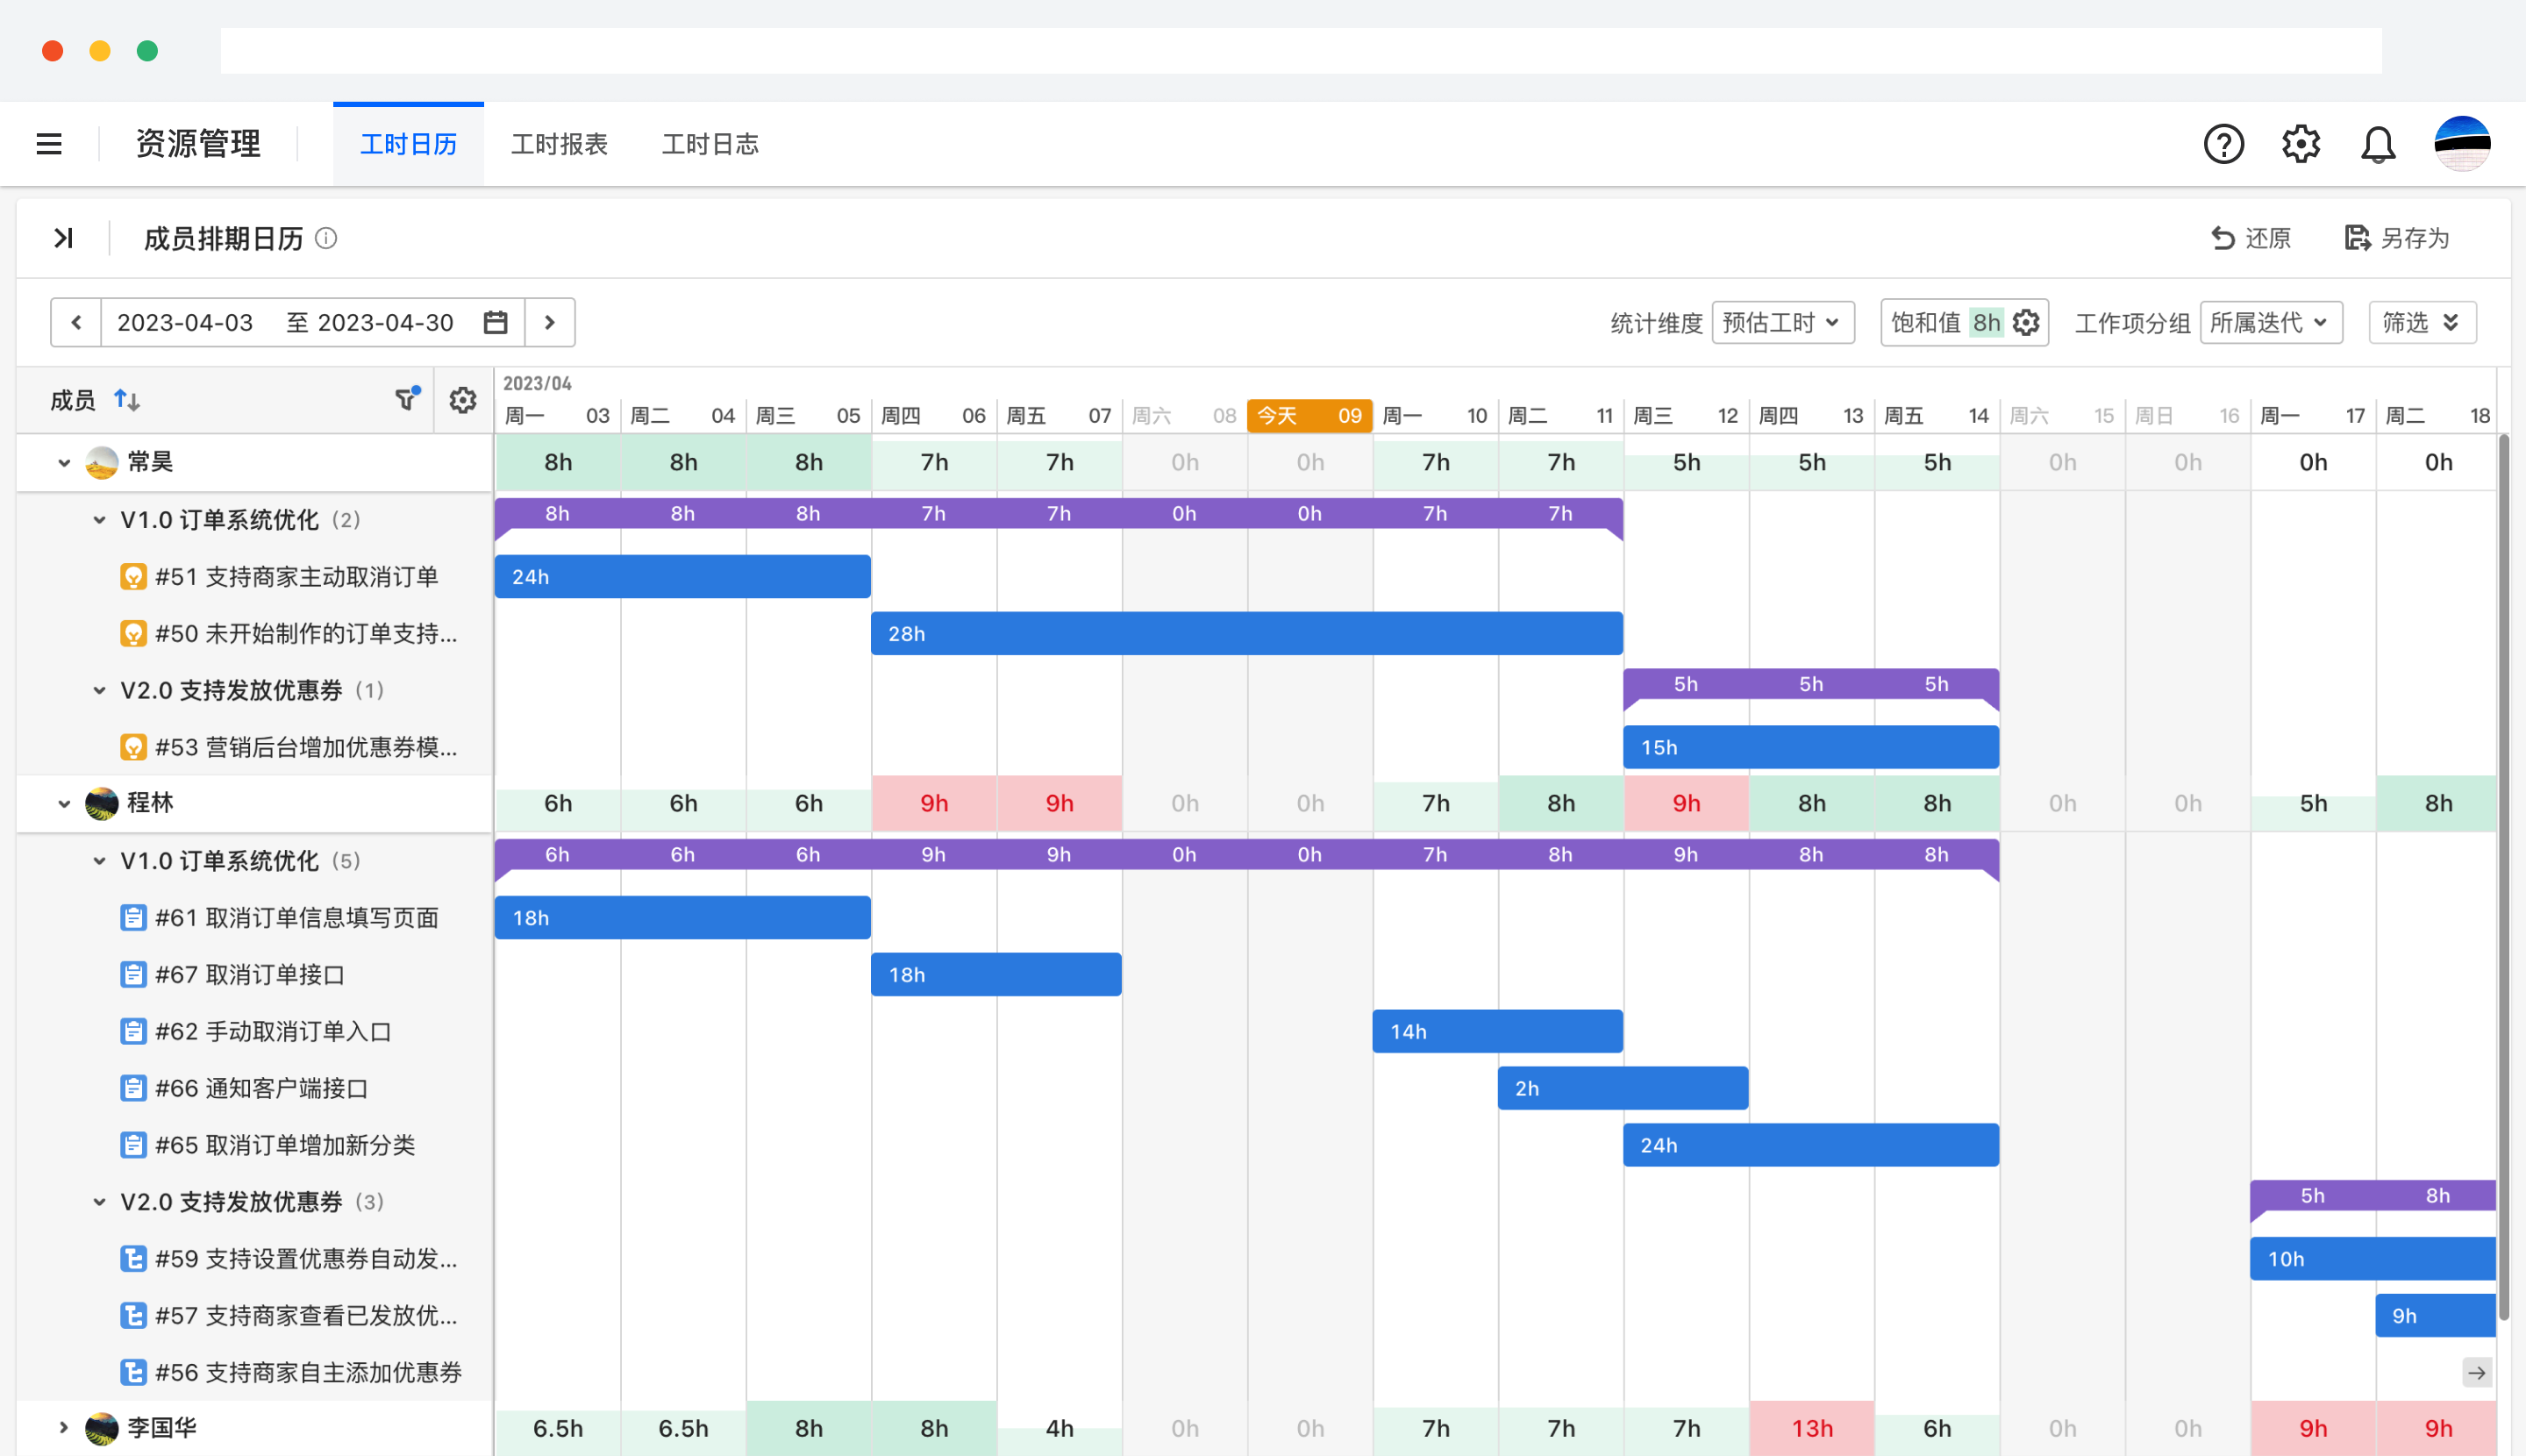
Task: Open global settings gear icon
Action: [2300, 144]
